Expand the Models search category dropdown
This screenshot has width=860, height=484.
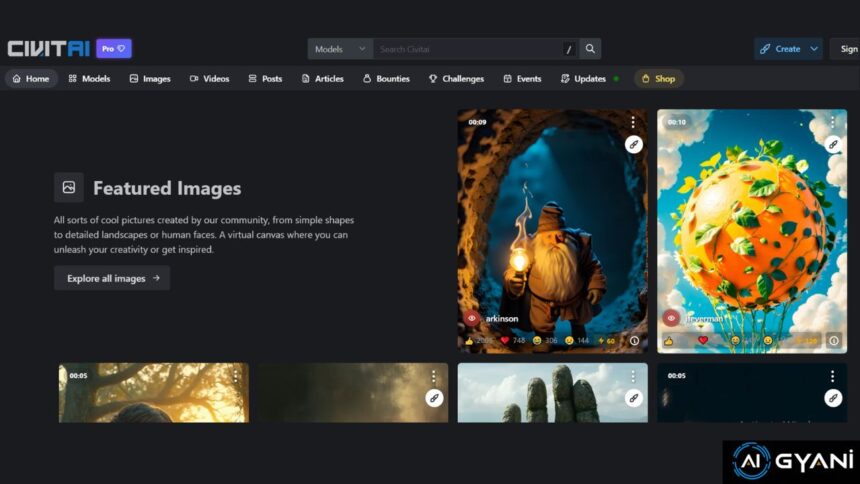(x=340, y=49)
